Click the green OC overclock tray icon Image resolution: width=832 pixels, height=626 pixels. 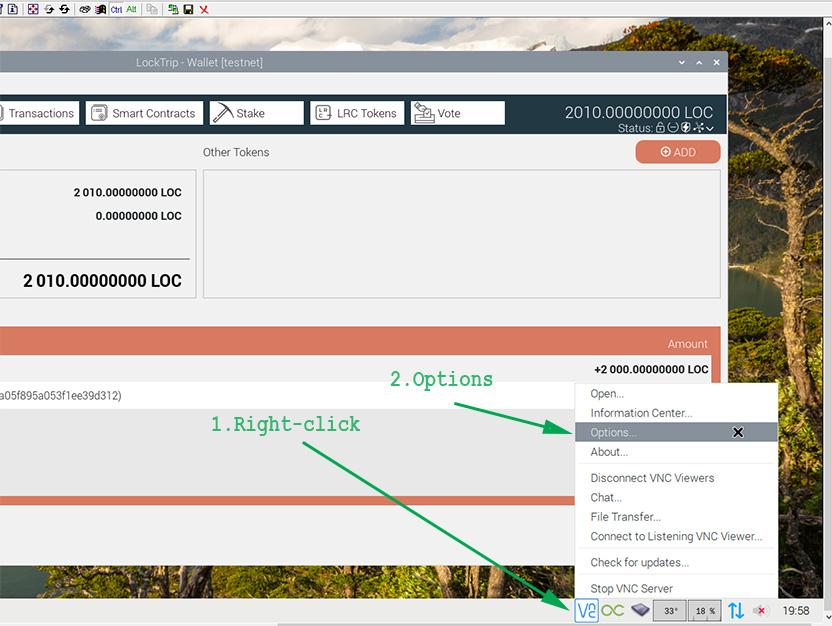[x=613, y=610]
